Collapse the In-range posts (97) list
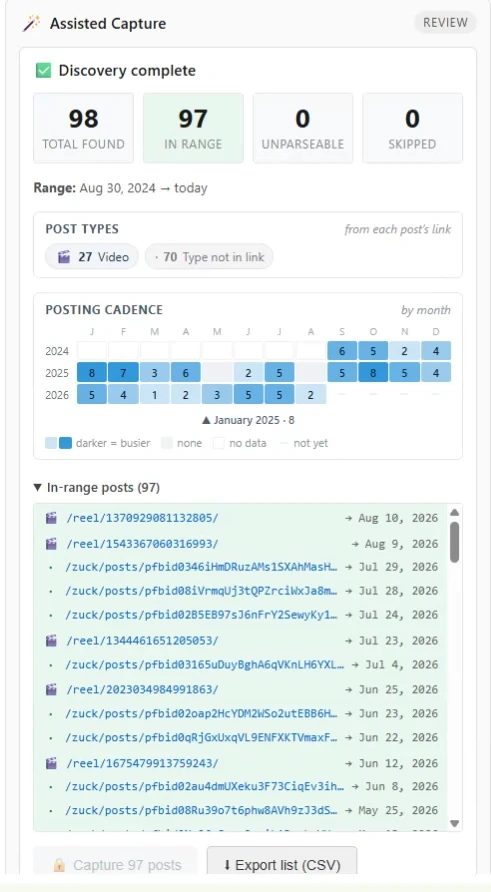 pos(97,488)
